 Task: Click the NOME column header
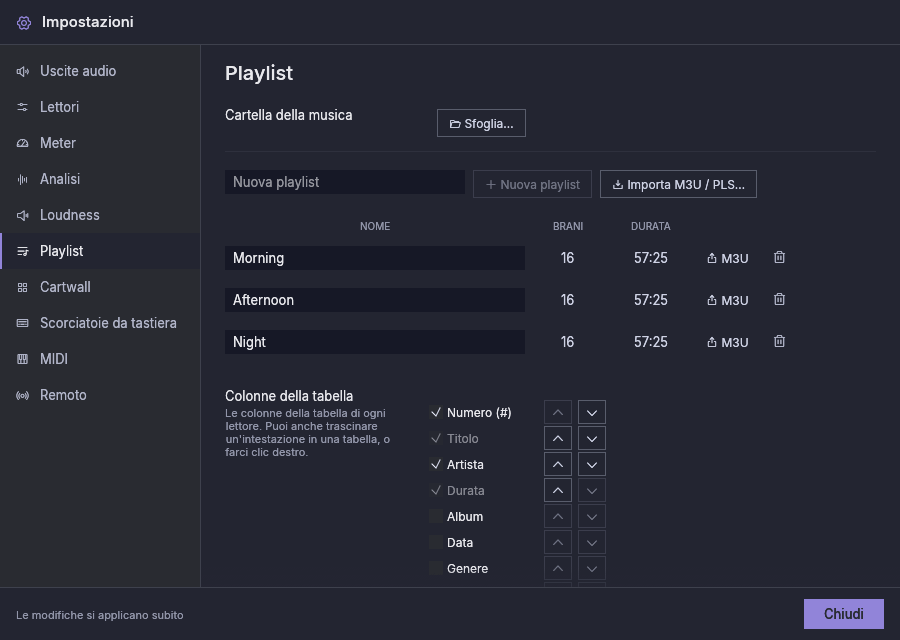[375, 226]
